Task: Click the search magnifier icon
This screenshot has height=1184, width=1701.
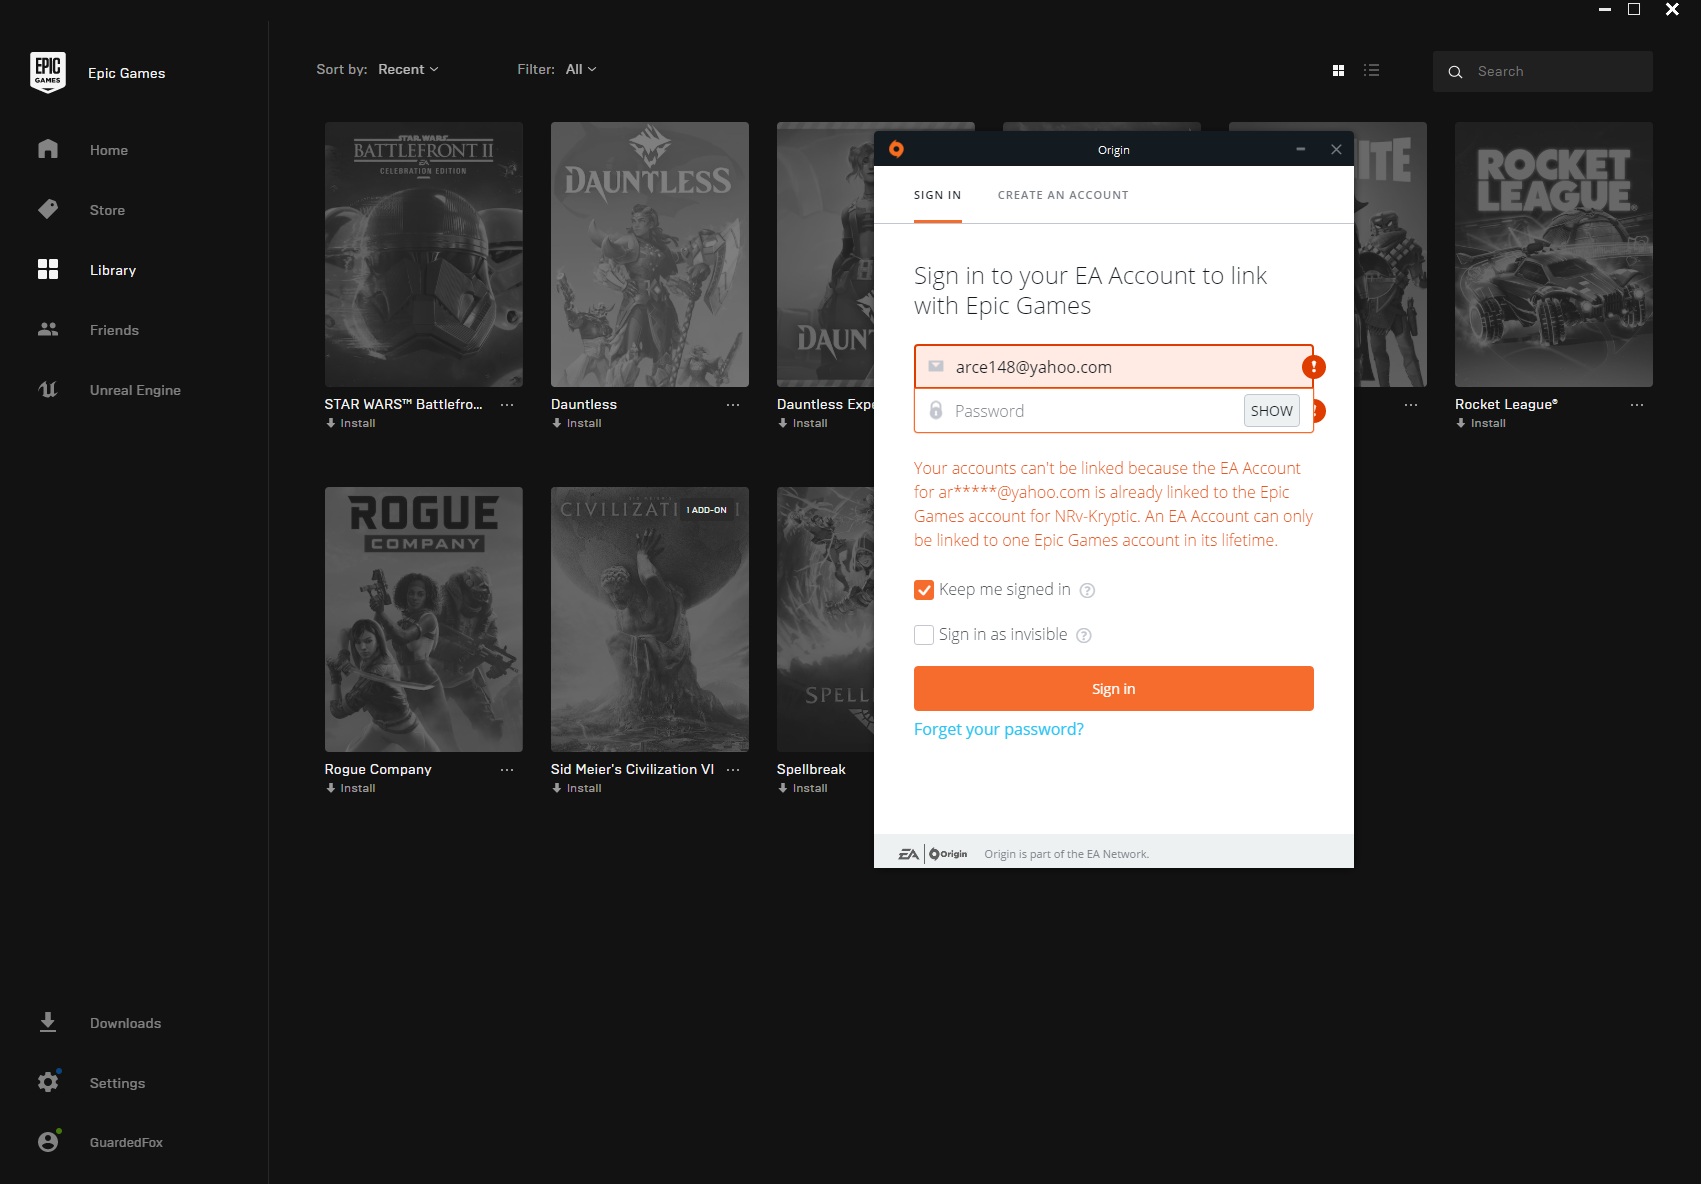Action: tap(1455, 72)
